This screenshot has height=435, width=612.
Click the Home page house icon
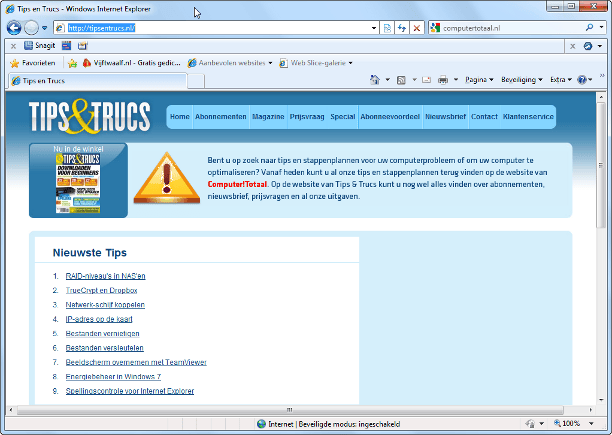375,80
